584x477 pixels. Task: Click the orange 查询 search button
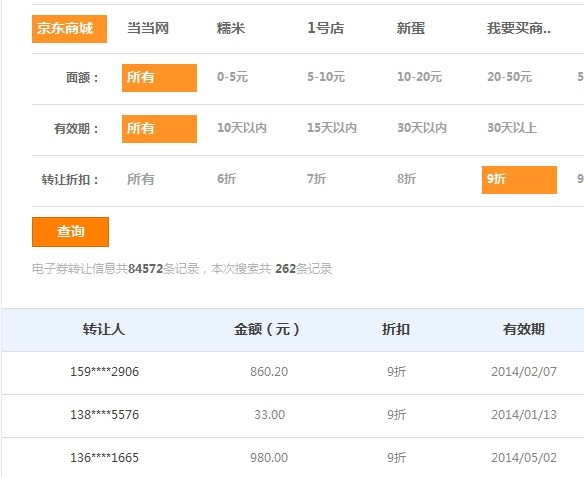coord(70,232)
